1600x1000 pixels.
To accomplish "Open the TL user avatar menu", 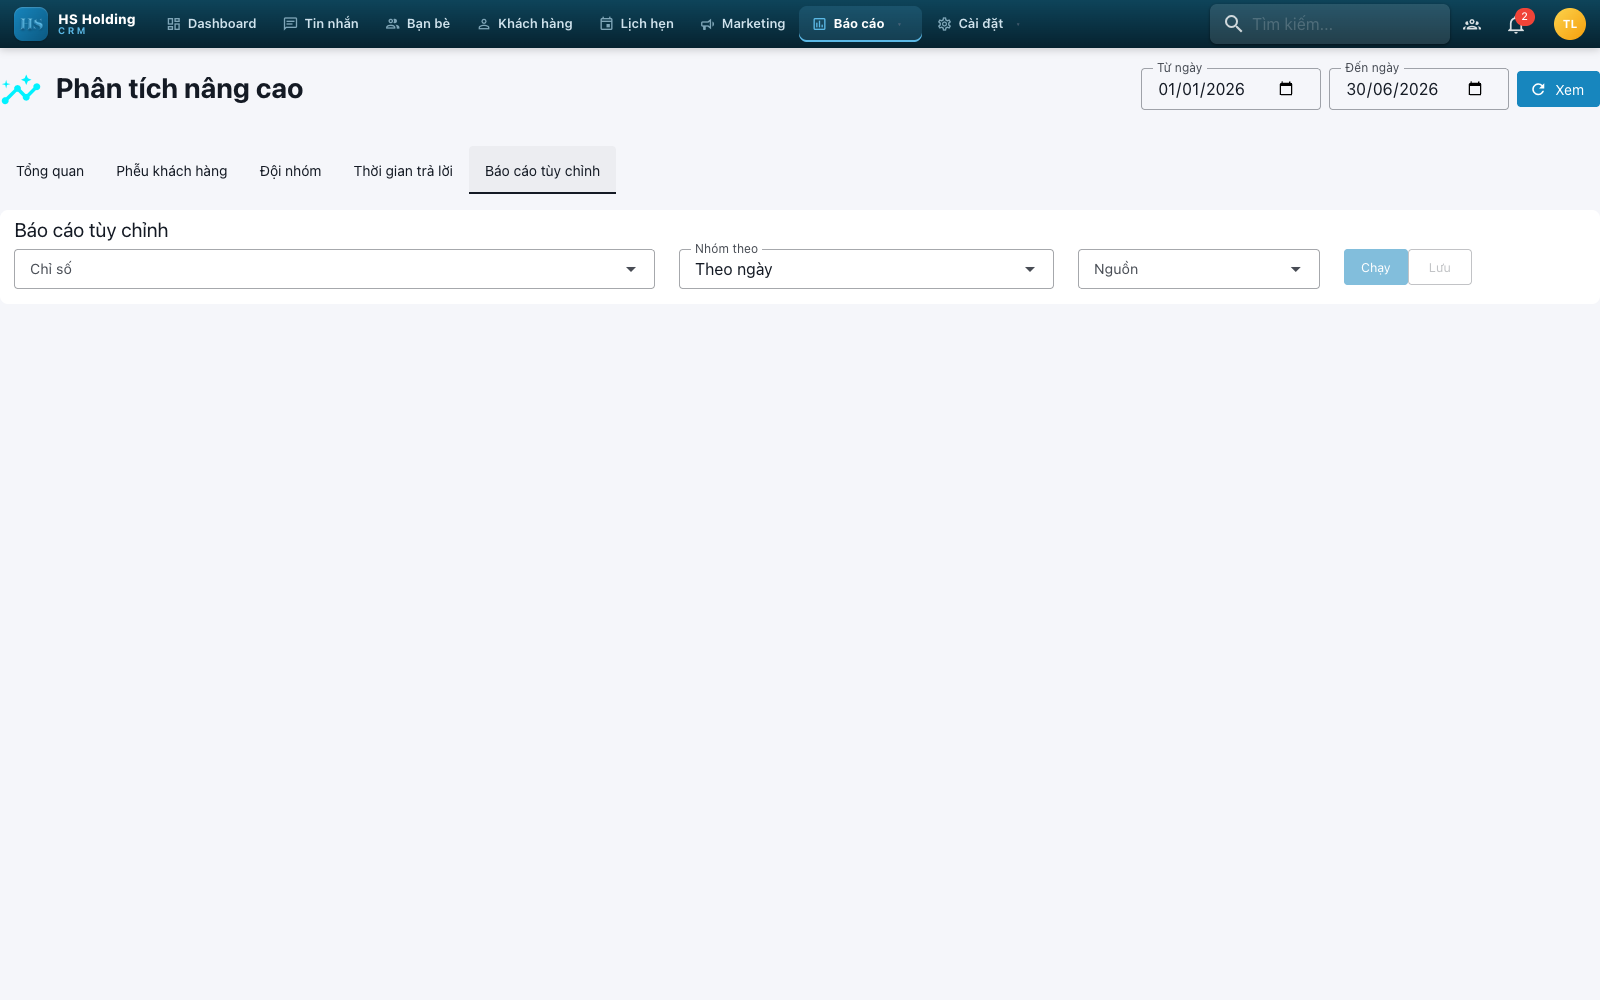I will click(1570, 24).
